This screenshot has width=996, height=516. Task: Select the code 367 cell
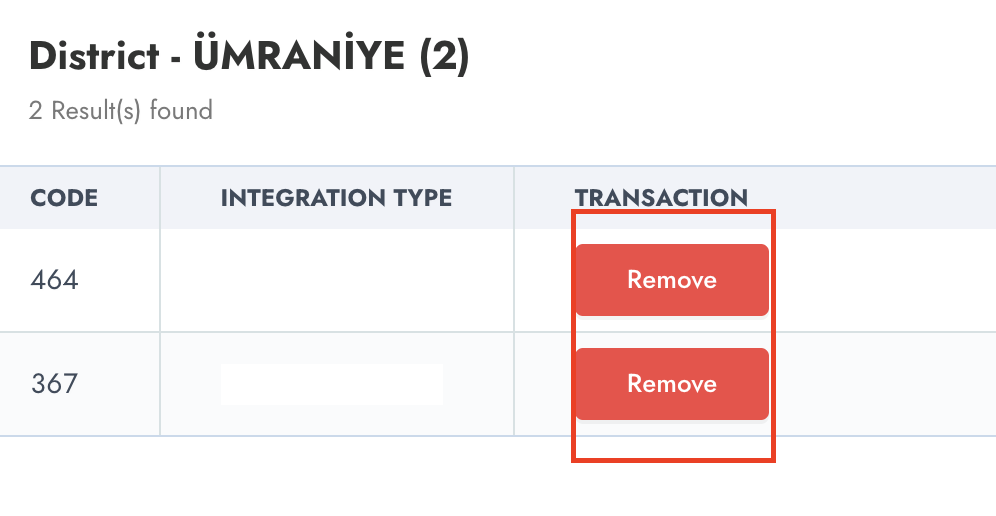click(55, 384)
